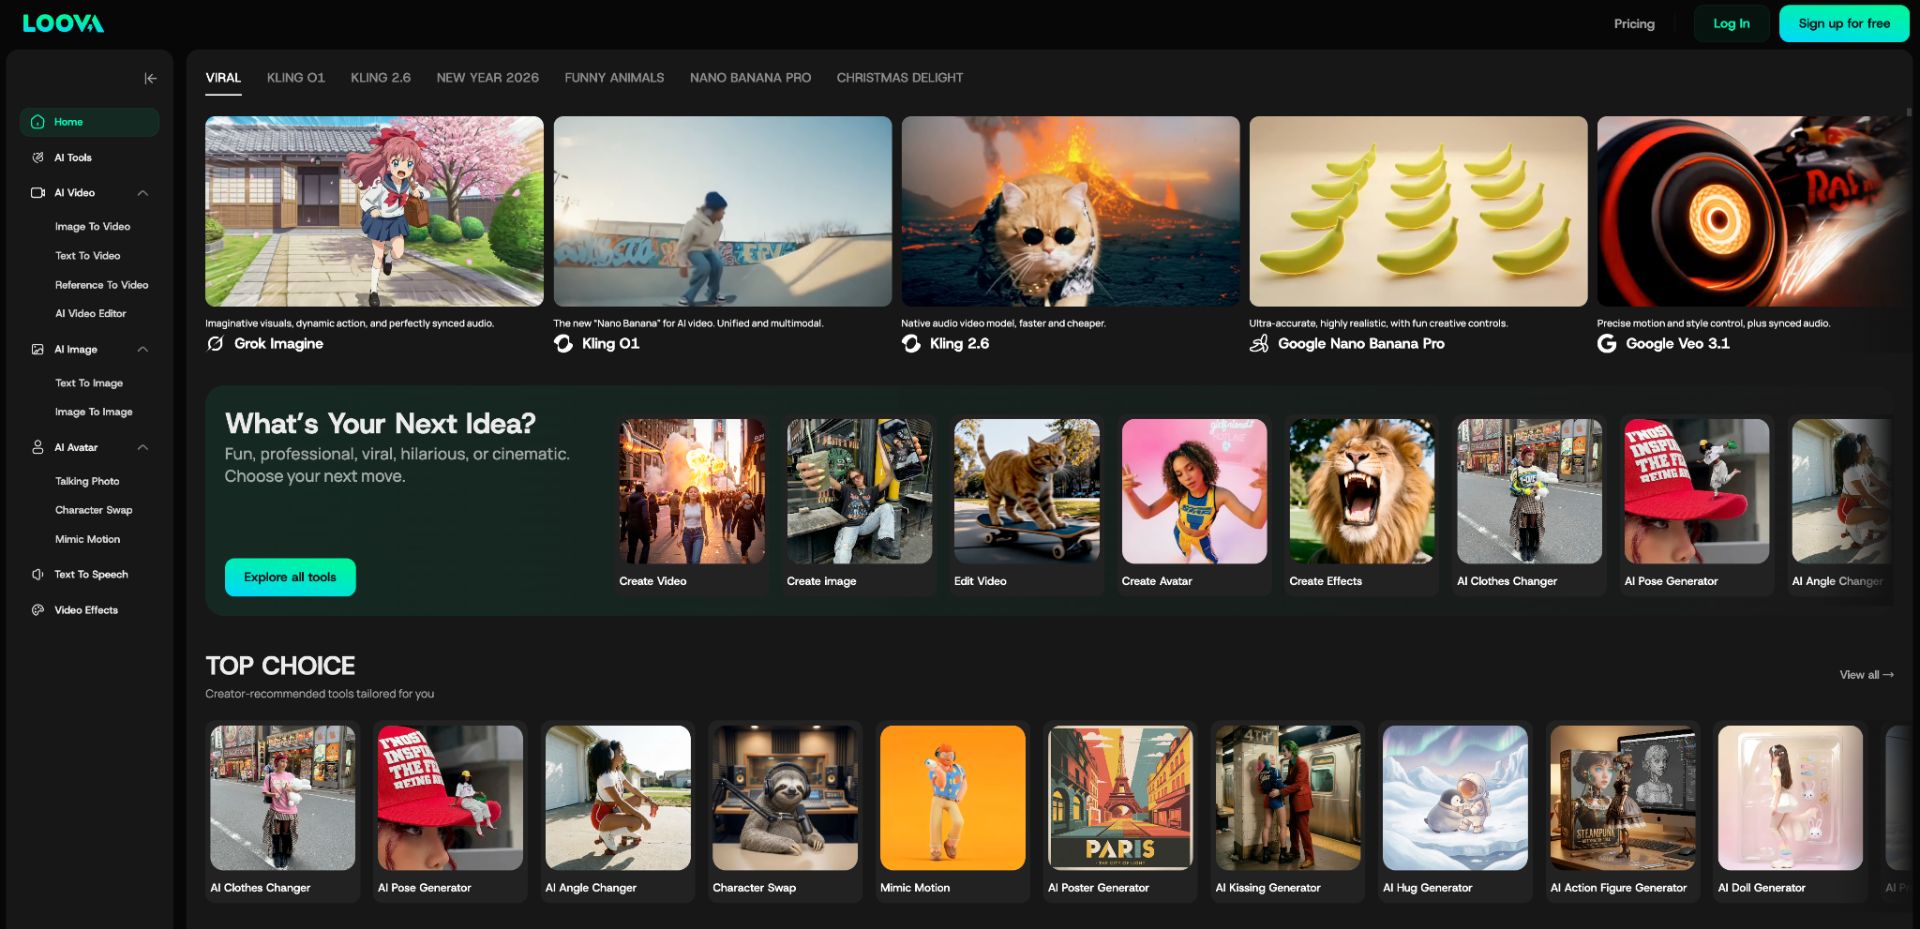This screenshot has height=929, width=1920.
Task: Collapse the AI Image section chevron
Action: [143, 350]
